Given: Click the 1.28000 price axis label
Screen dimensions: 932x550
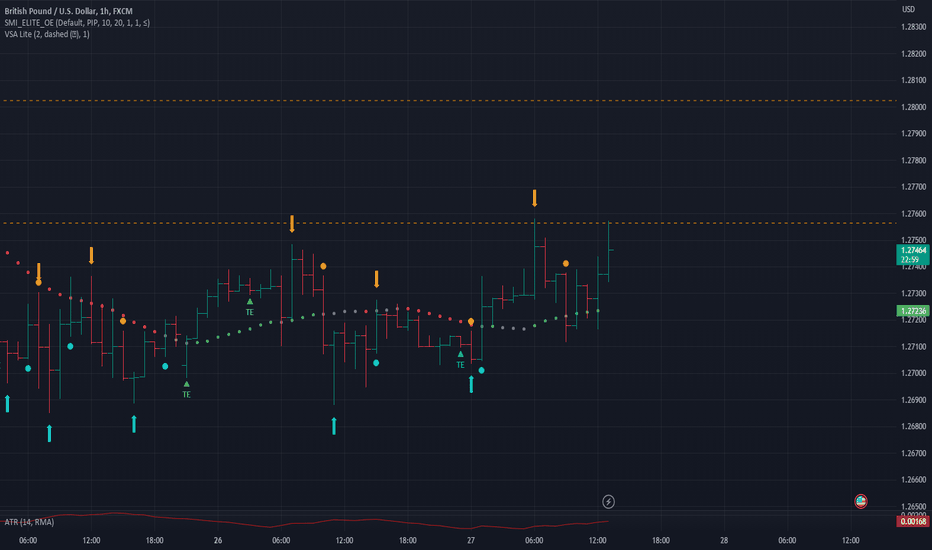Looking at the screenshot, I should coord(914,107).
